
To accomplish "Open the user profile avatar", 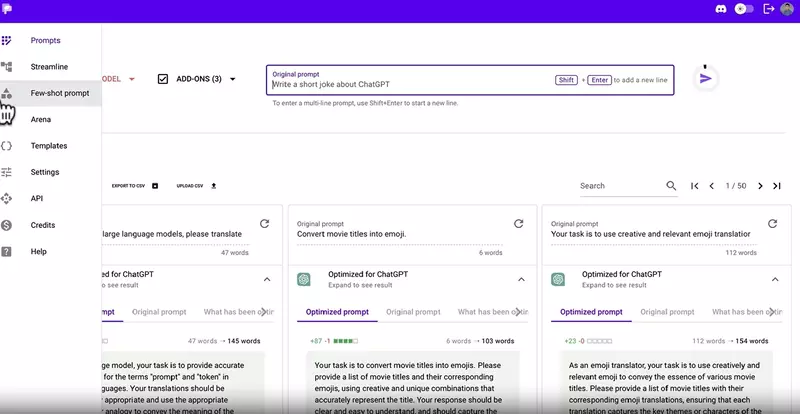I will (787, 9).
